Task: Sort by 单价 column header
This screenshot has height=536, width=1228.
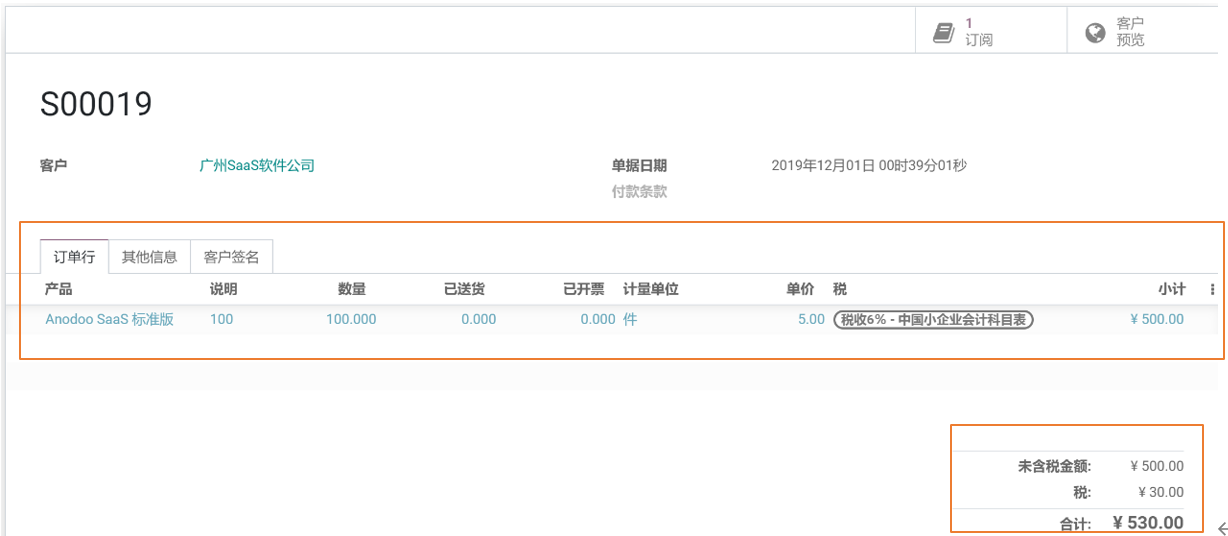Action: tap(800, 289)
